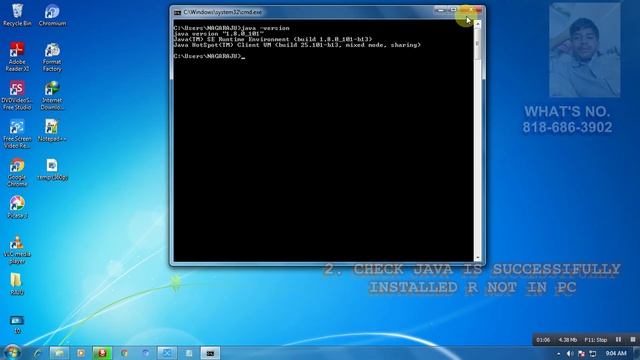Select the RAJU folder on desktop

[16, 284]
